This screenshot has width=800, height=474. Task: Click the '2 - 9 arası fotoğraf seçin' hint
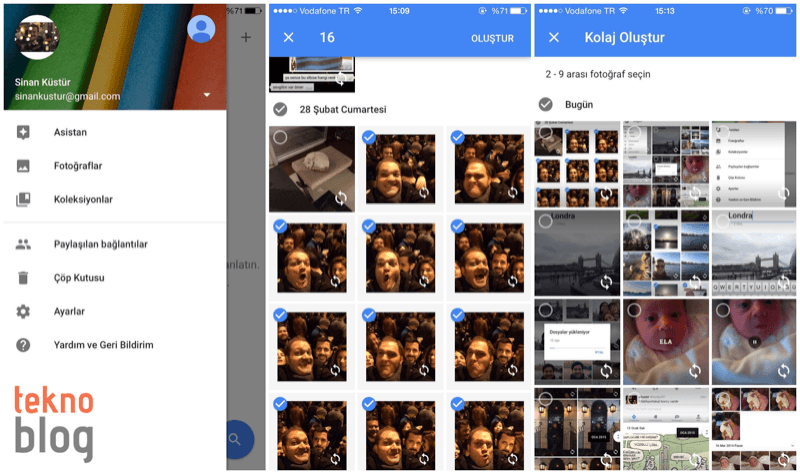coord(598,74)
